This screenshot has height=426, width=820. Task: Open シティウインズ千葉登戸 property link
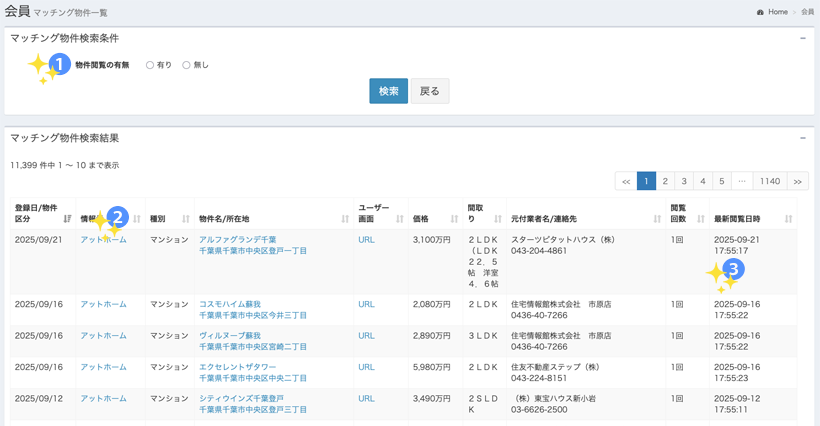click(x=242, y=398)
